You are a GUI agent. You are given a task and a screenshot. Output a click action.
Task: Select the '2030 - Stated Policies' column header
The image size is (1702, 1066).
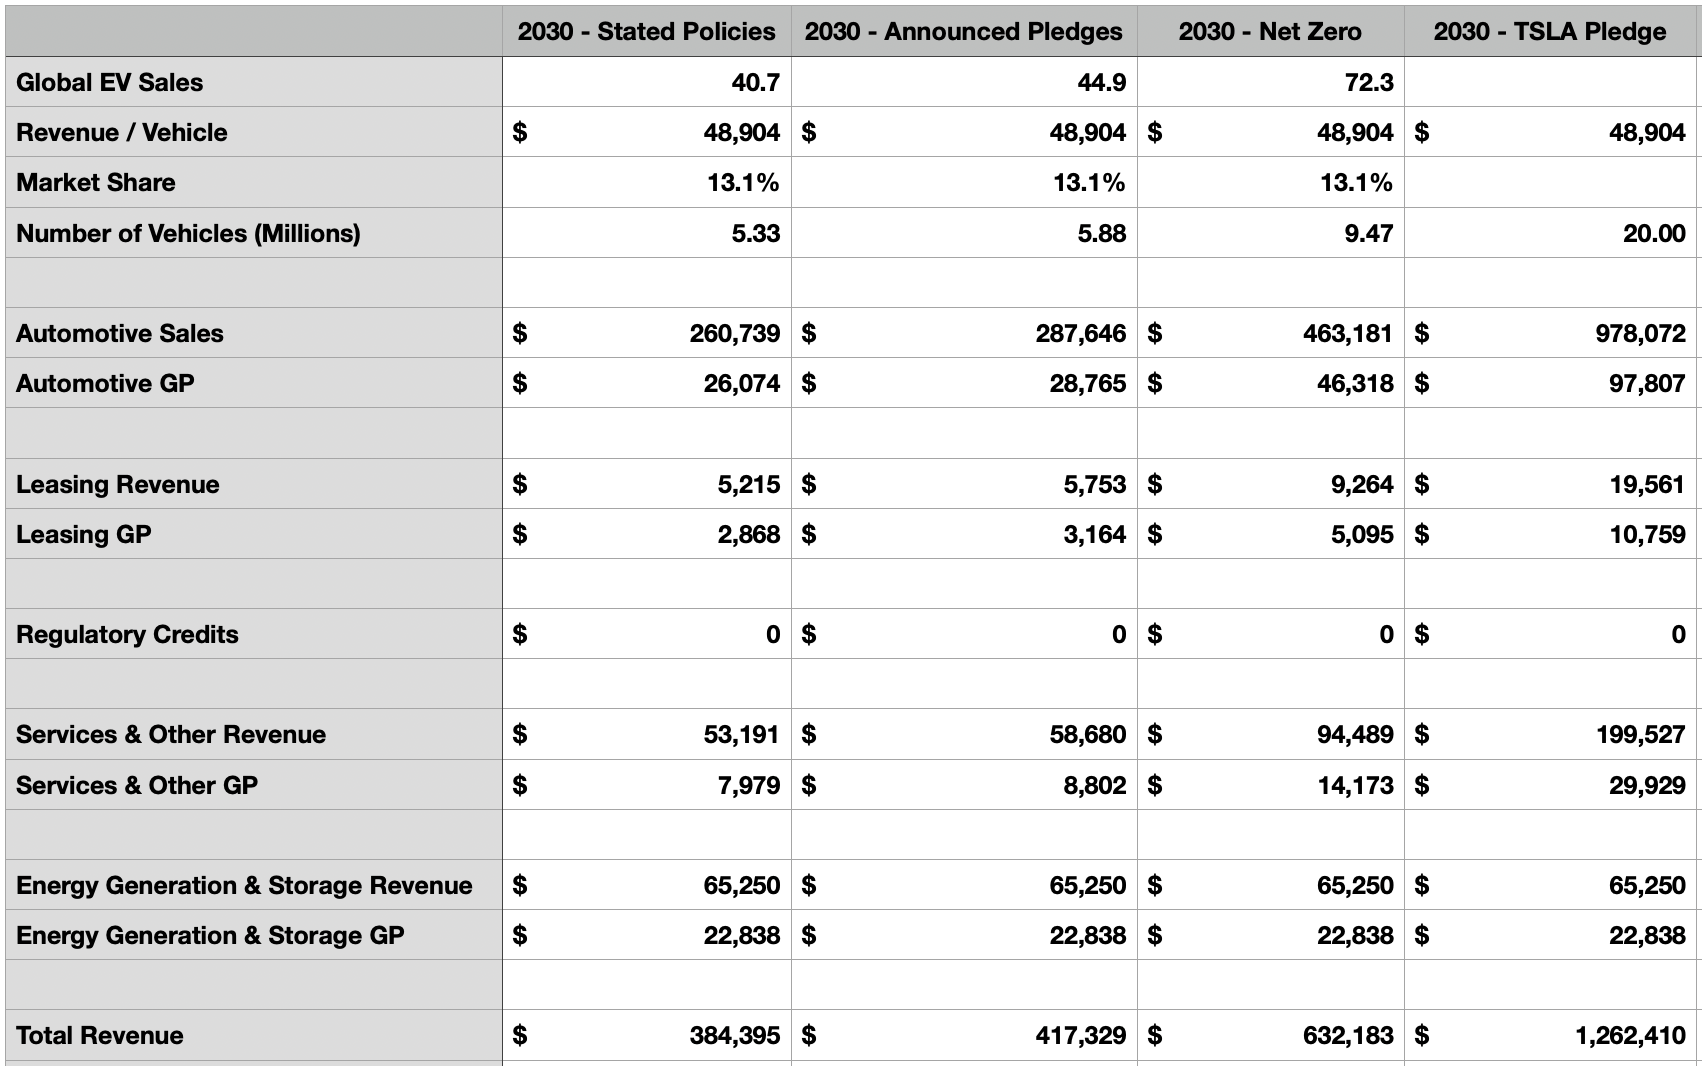click(x=646, y=31)
